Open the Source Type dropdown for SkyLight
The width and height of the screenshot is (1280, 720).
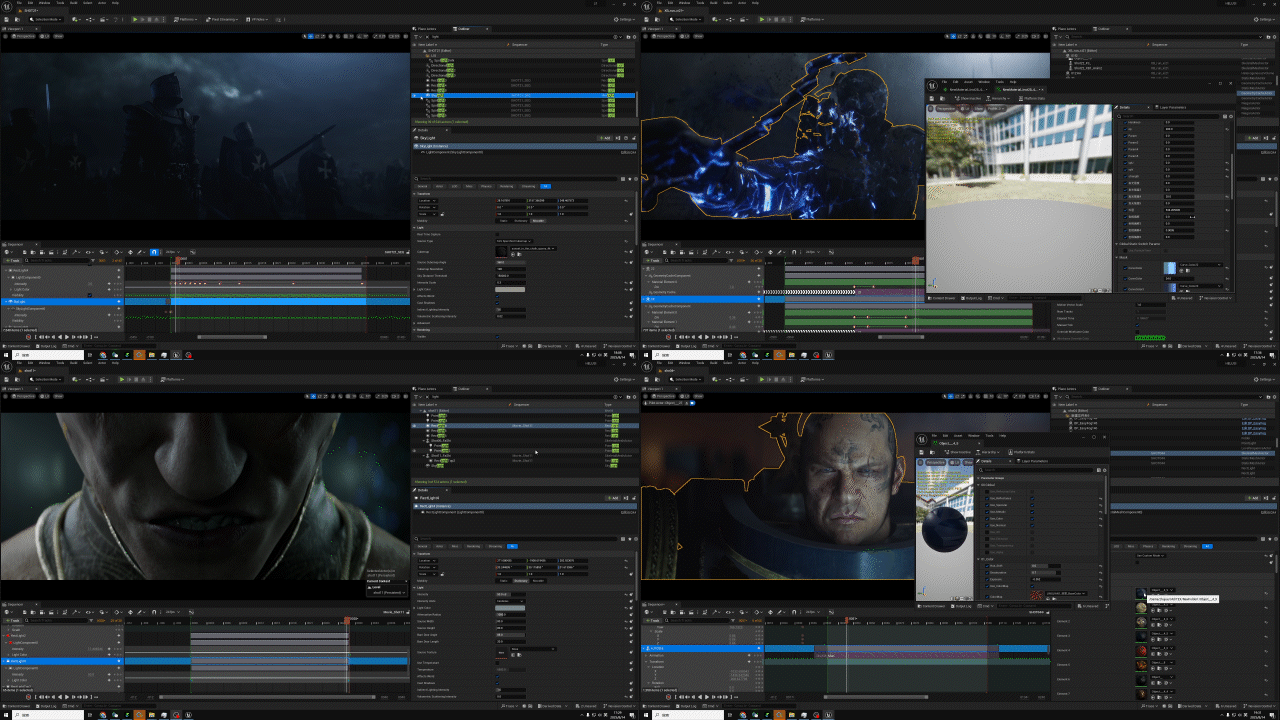[514, 241]
